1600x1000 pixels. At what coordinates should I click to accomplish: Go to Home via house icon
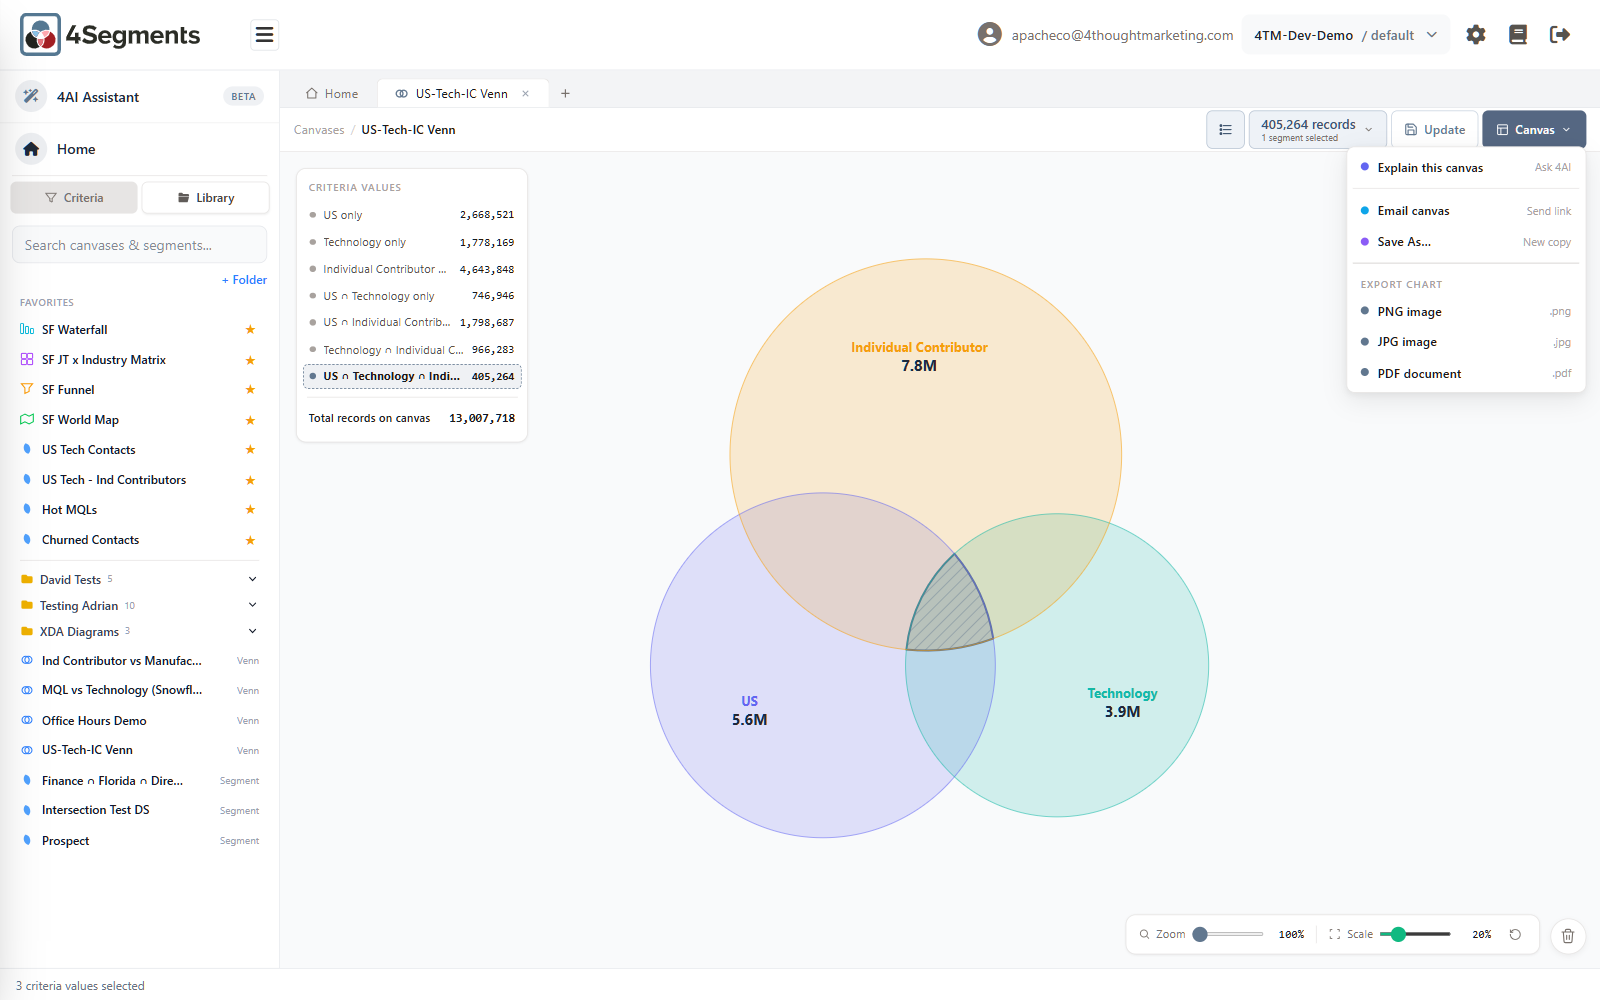(x=31, y=149)
